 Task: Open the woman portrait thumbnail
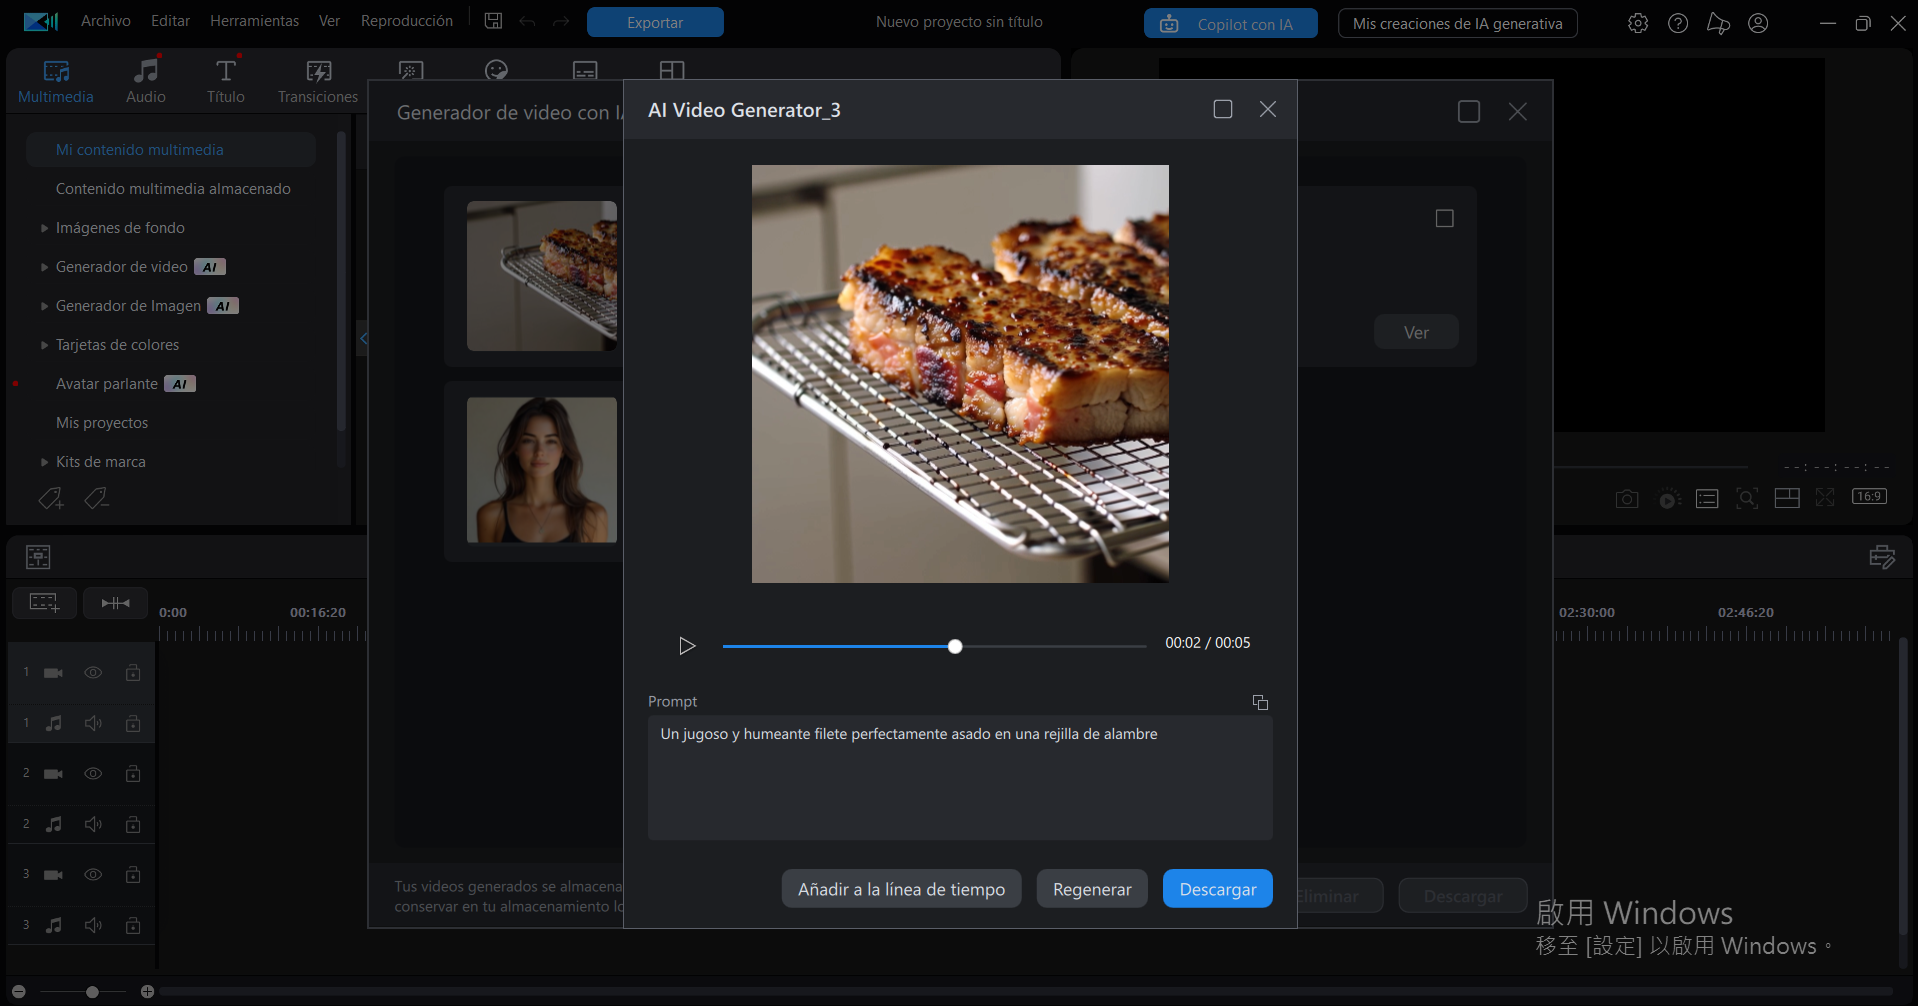point(542,470)
